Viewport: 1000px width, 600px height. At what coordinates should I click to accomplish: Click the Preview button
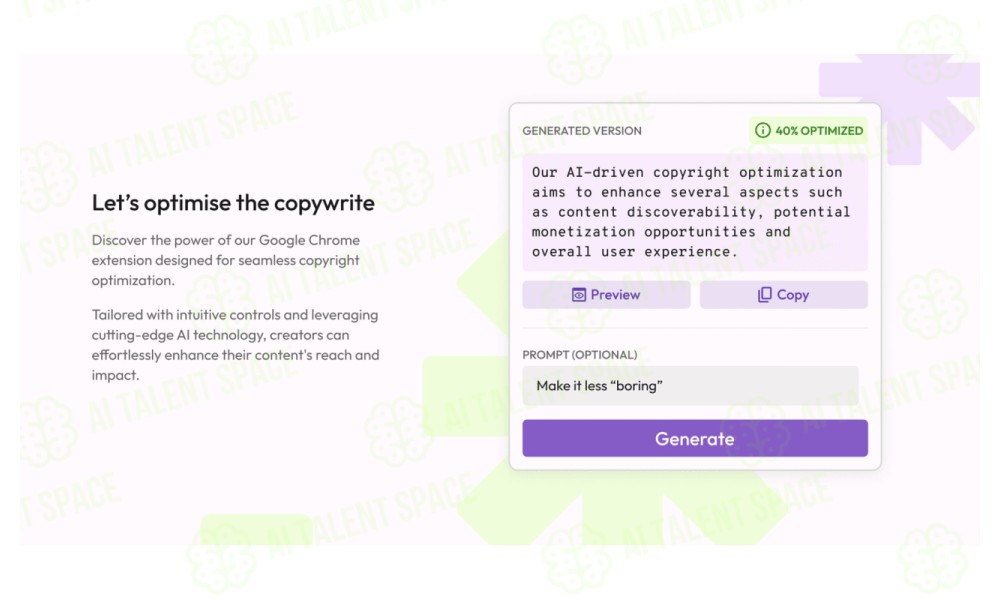click(606, 295)
